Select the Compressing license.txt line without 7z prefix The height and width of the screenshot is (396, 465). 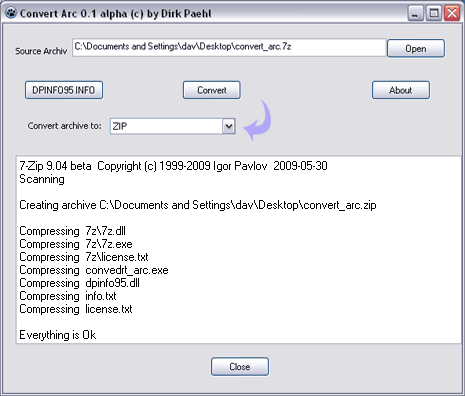[76, 309]
